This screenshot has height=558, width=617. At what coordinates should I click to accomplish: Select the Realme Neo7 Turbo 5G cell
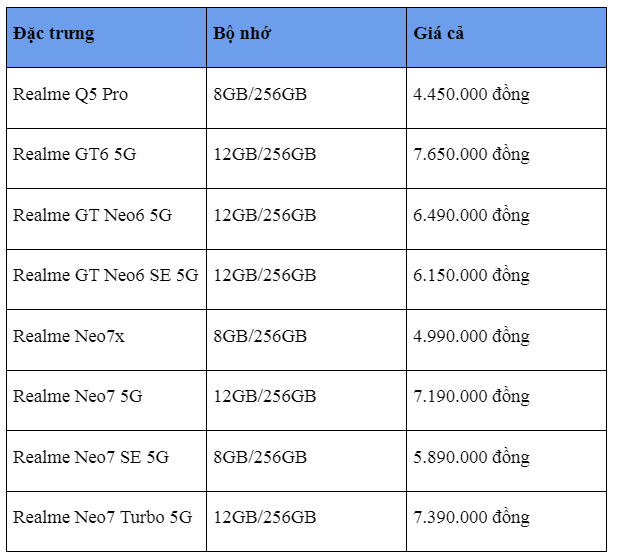point(102,518)
